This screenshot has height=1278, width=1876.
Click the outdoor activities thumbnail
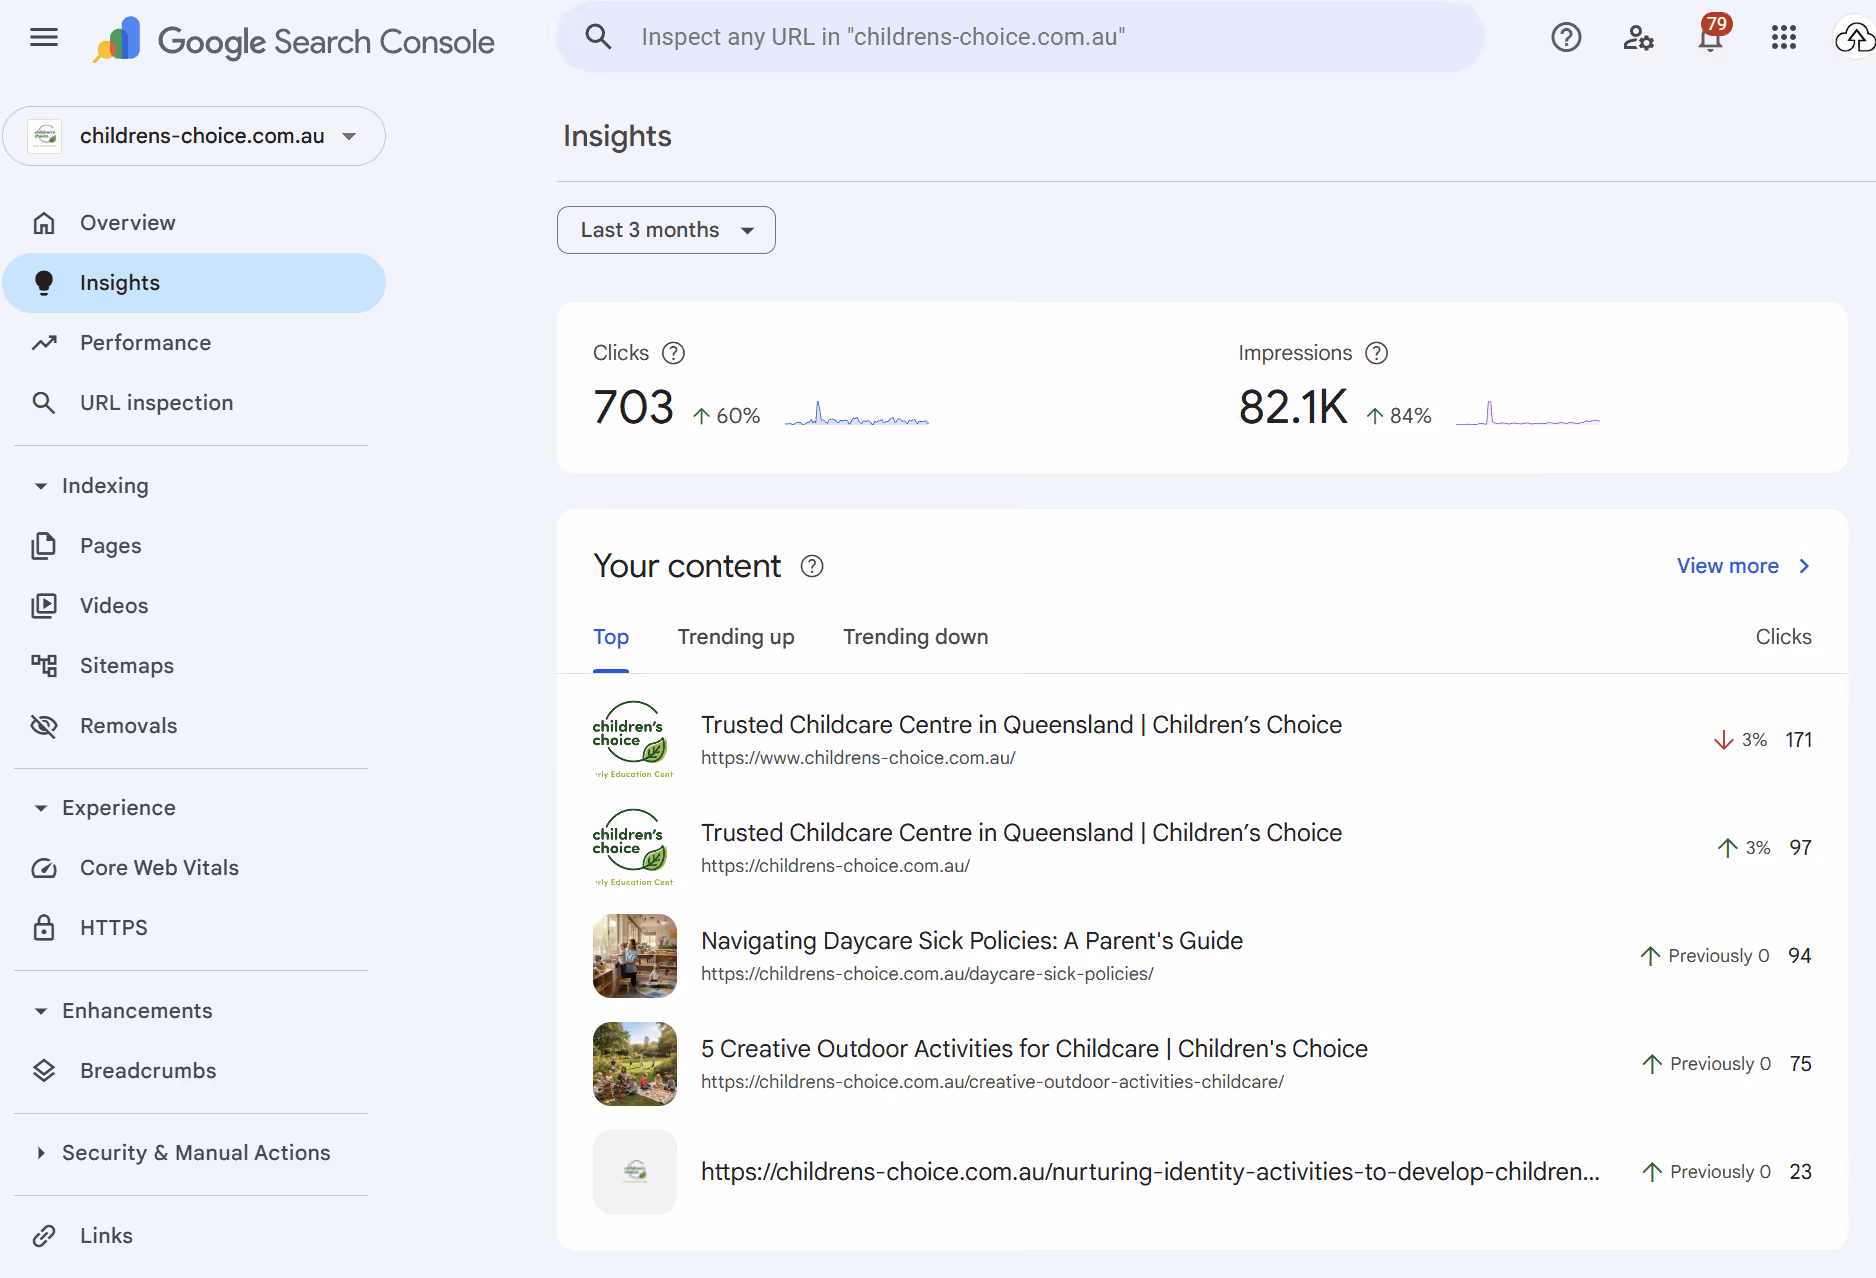click(635, 1064)
